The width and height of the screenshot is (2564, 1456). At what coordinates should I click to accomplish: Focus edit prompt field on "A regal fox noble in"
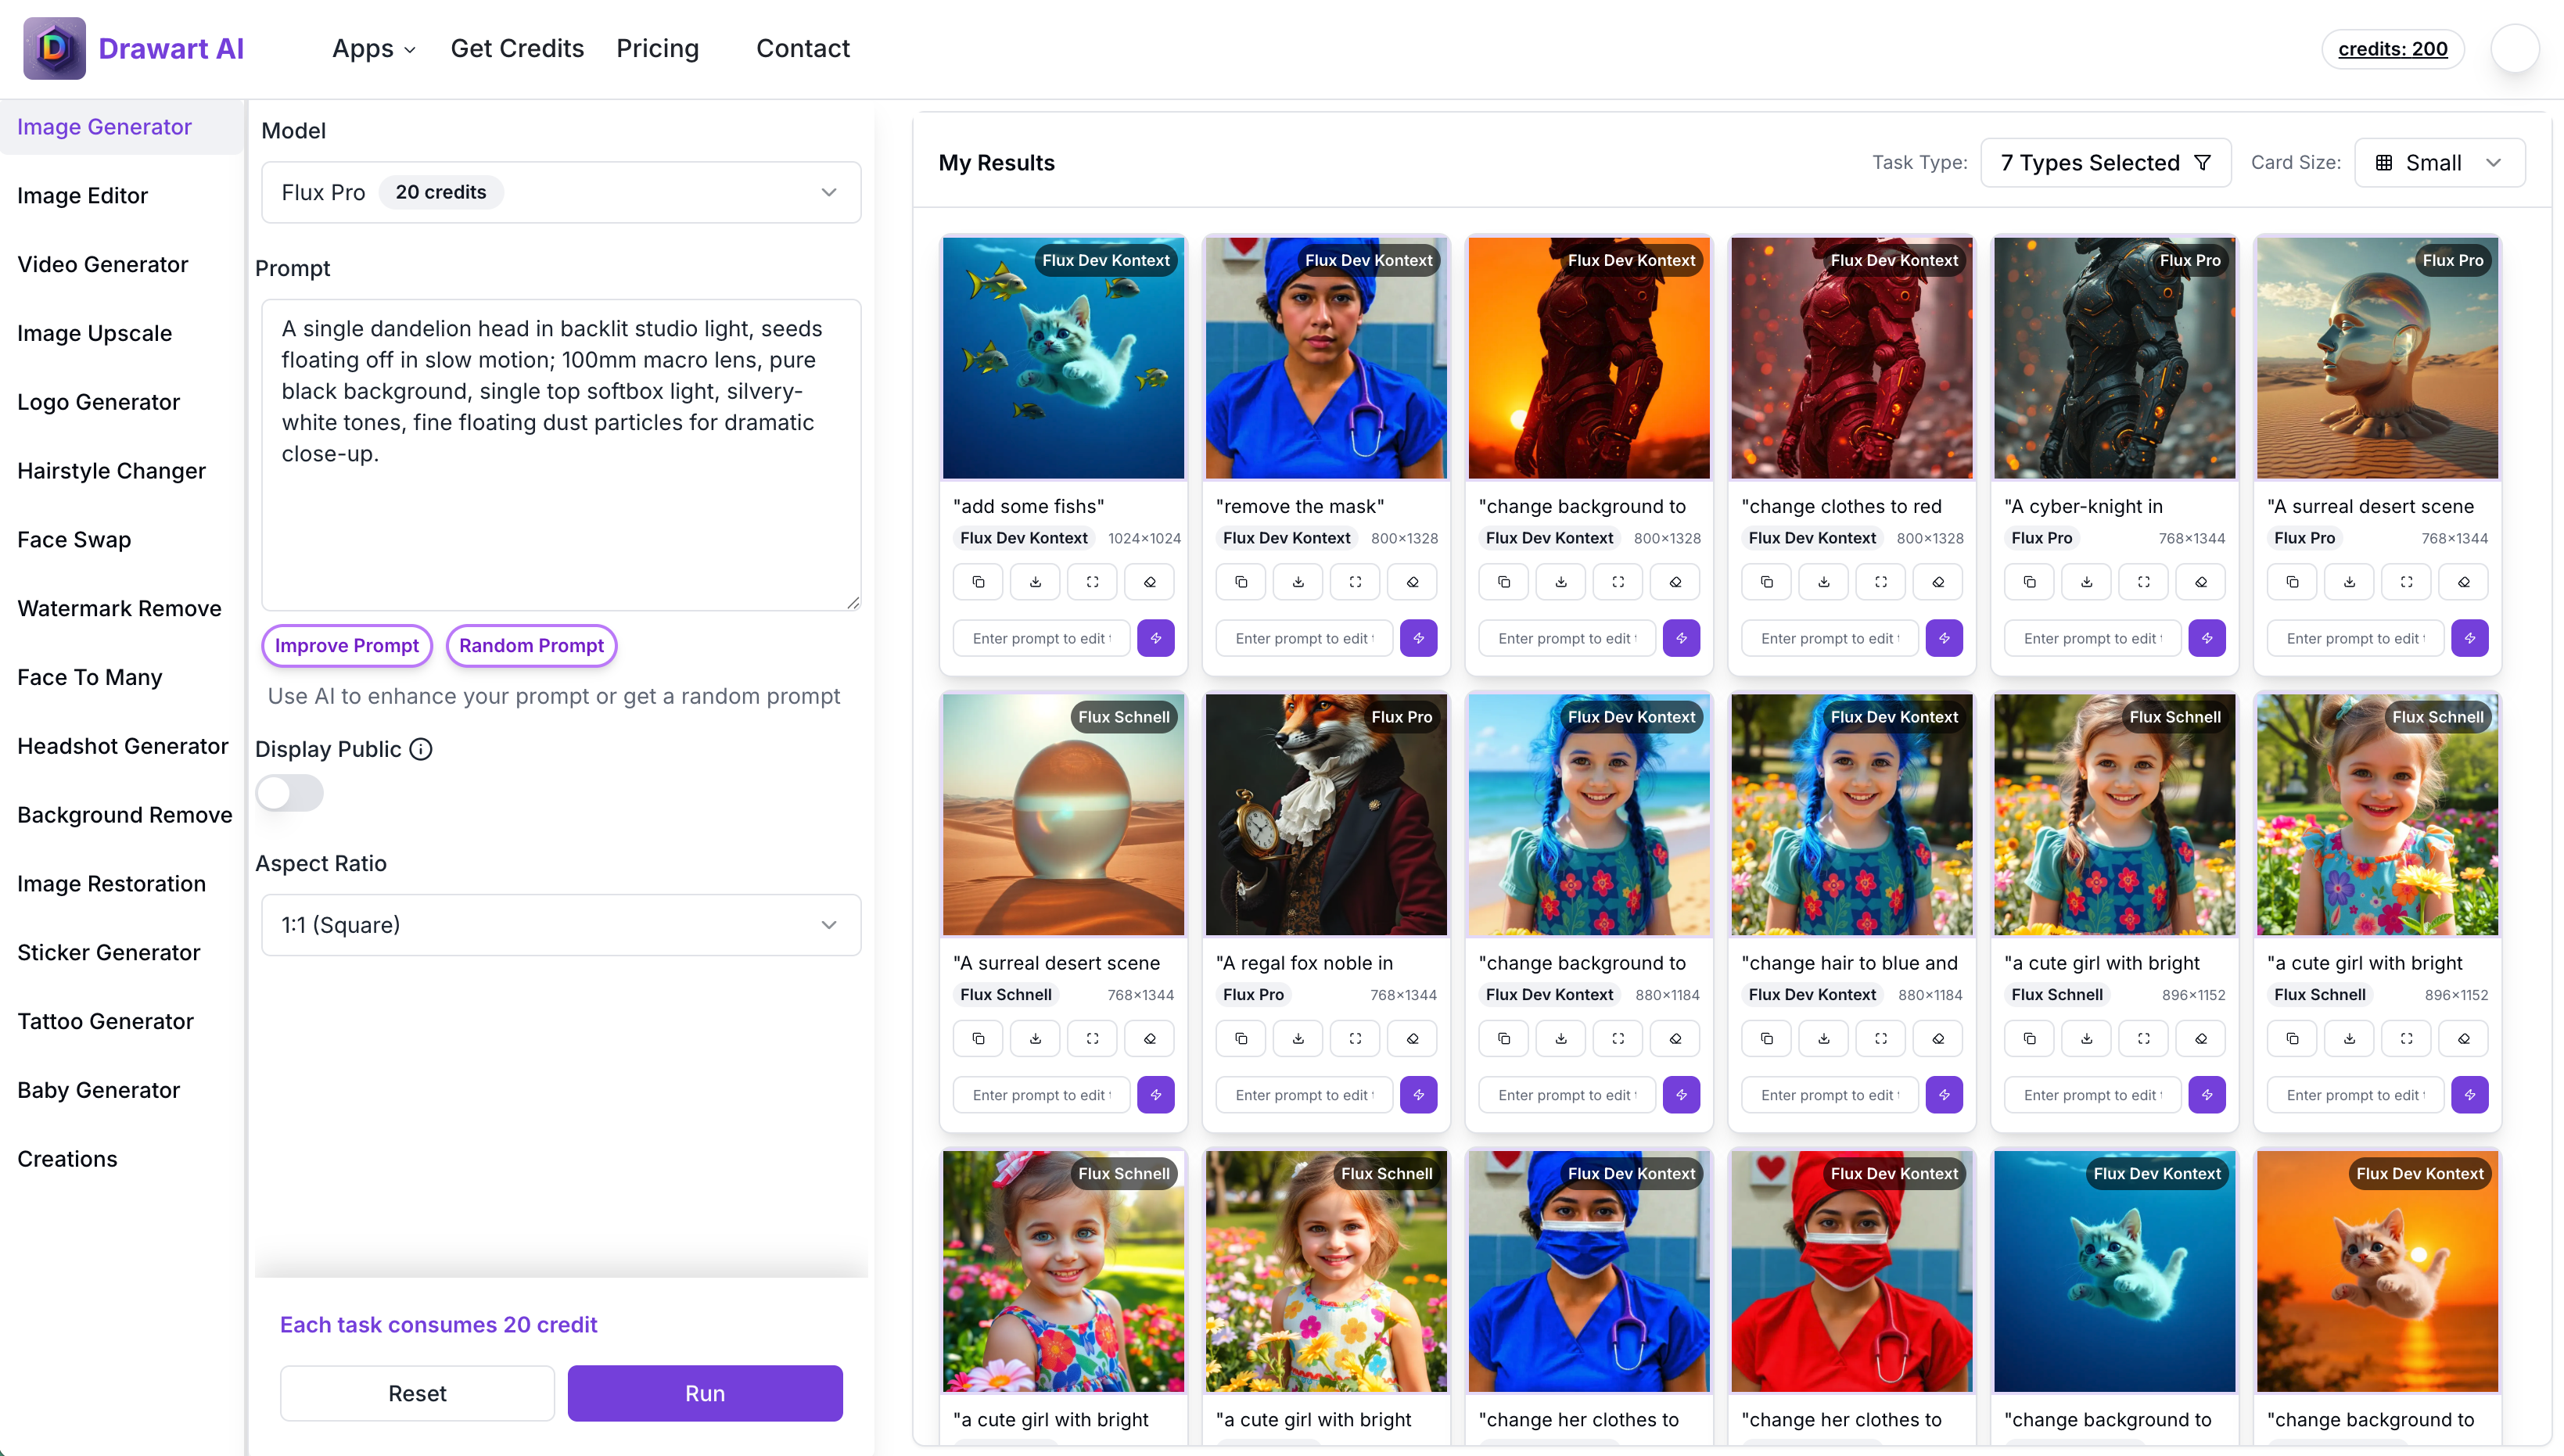click(x=1304, y=1095)
